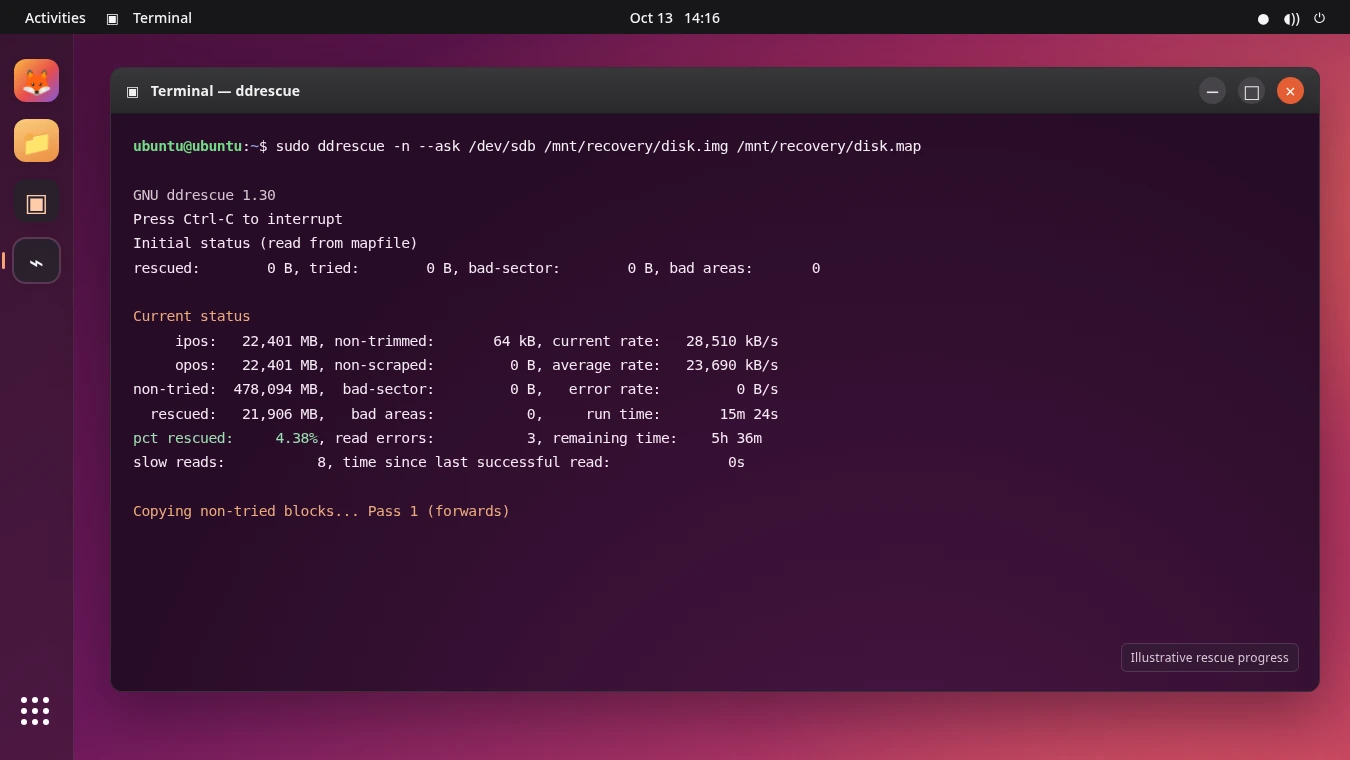Open Firefox from the dock
The height and width of the screenshot is (760, 1350).
click(36, 81)
